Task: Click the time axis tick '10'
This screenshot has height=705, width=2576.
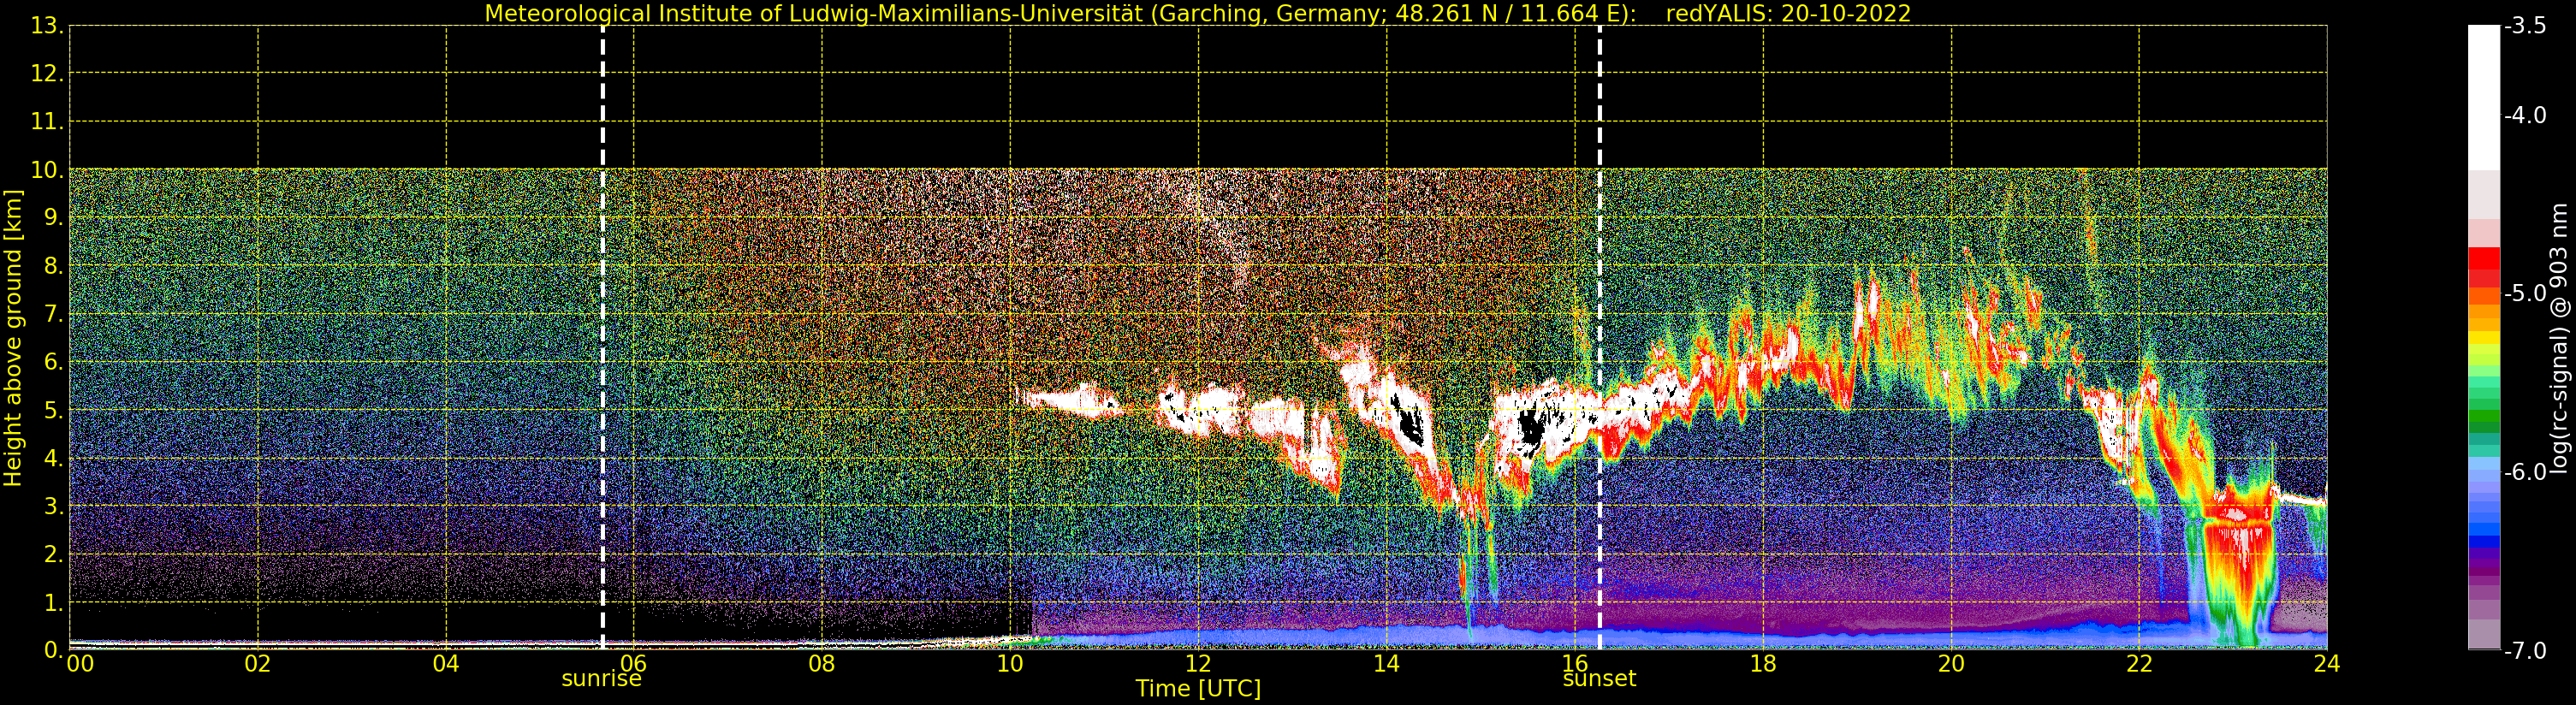Action: click(1010, 664)
